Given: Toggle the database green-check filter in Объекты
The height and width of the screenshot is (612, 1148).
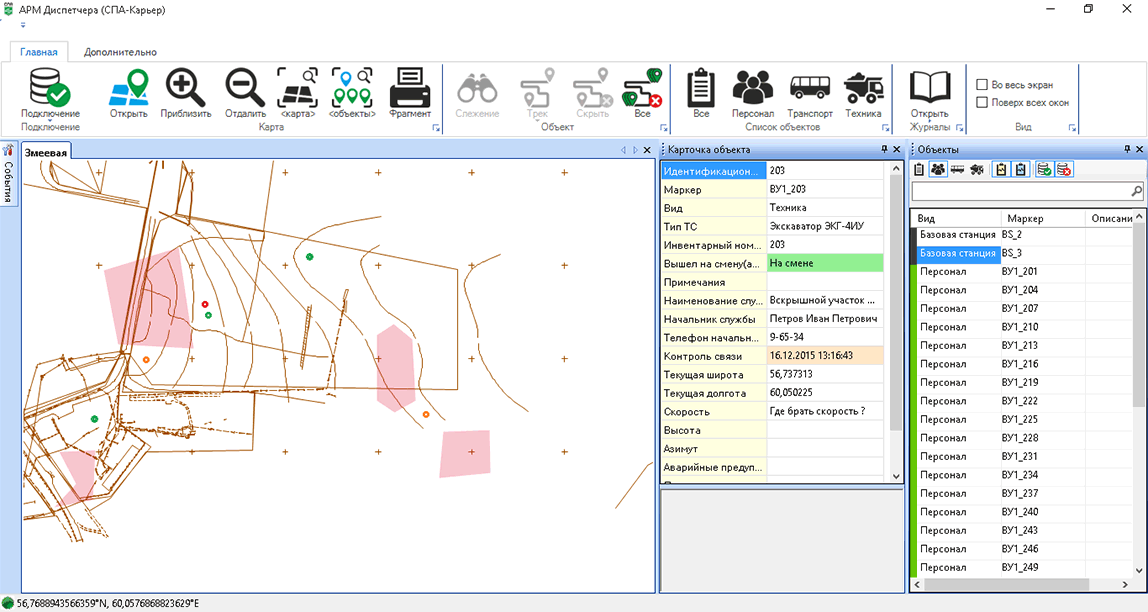Looking at the screenshot, I should 1044,170.
